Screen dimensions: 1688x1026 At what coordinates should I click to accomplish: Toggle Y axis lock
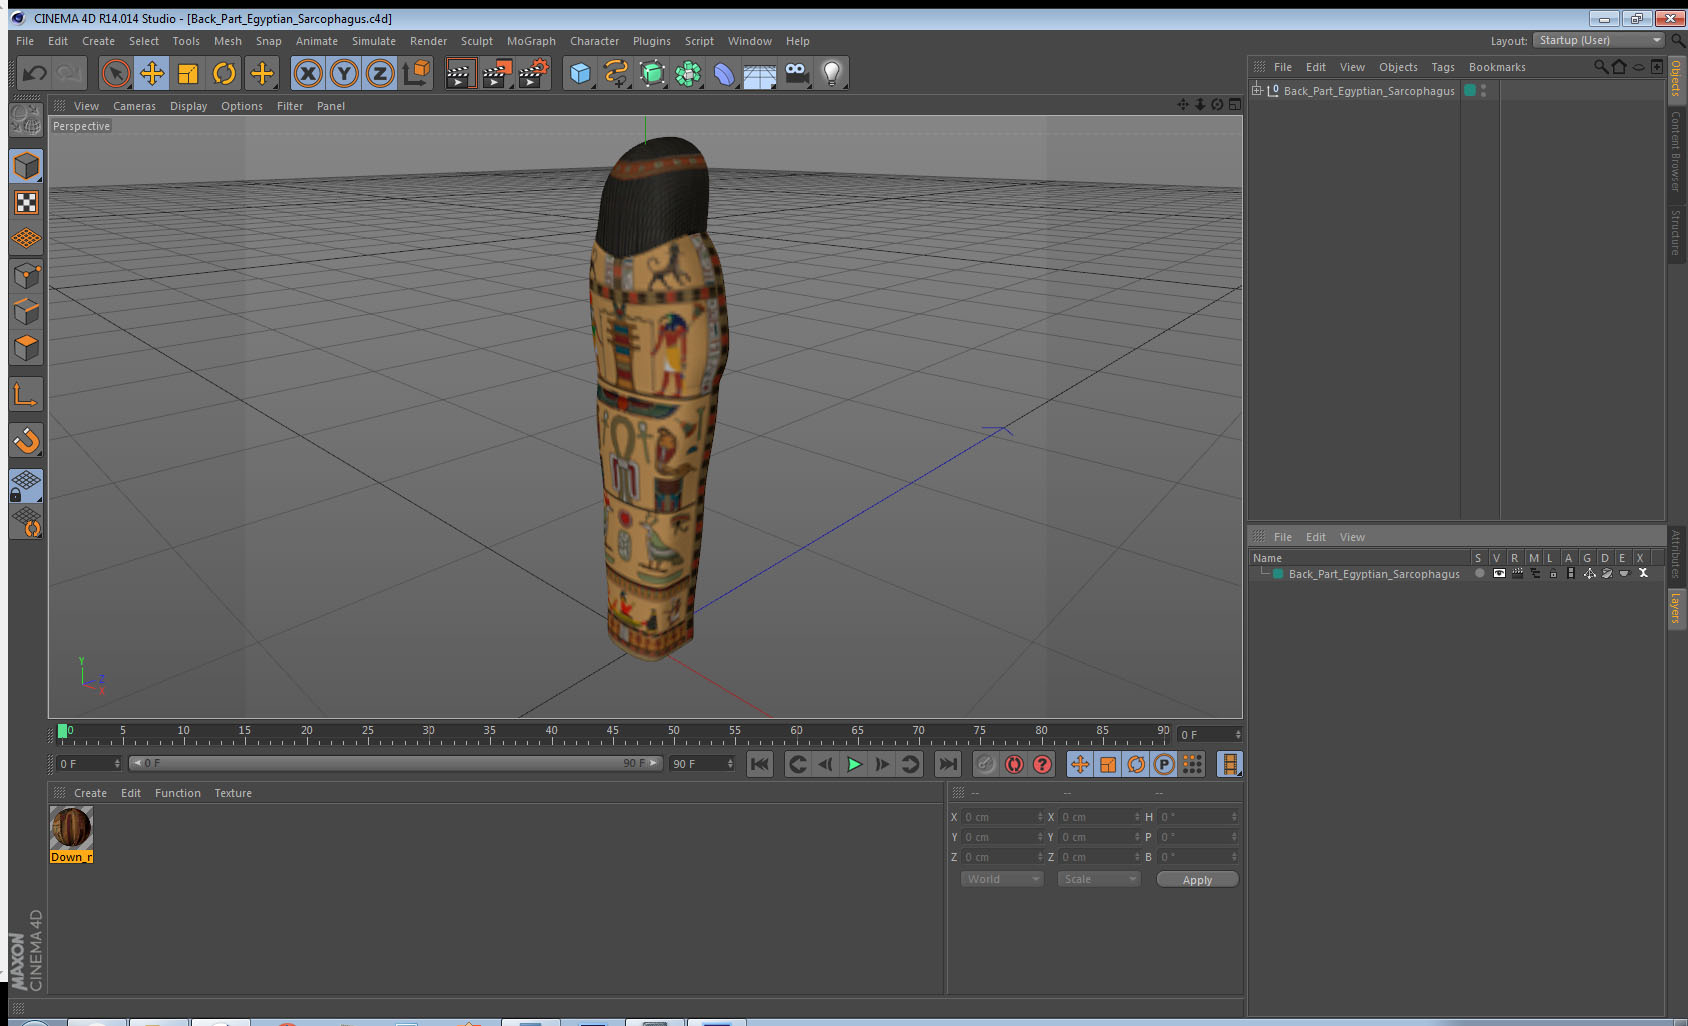[x=344, y=73]
